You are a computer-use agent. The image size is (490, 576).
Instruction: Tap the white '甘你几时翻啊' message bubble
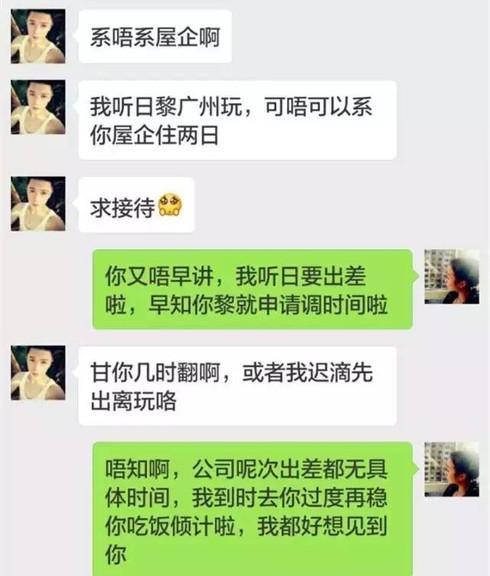(x=238, y=386)
